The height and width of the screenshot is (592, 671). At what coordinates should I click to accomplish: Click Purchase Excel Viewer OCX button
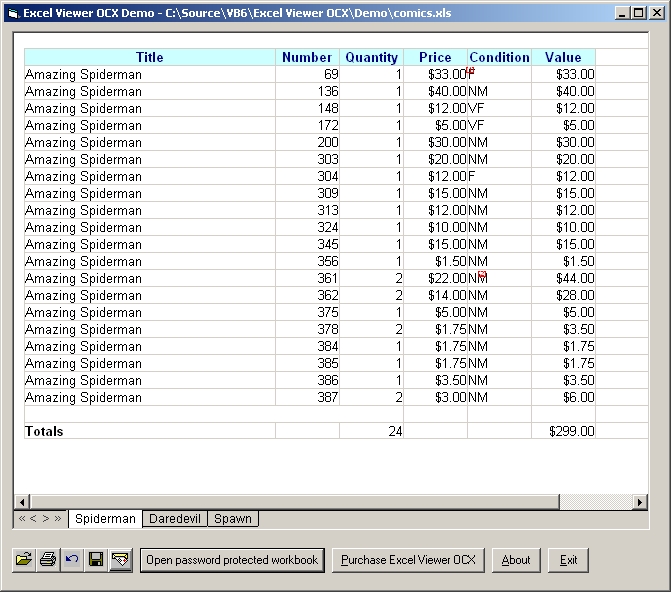(408, 560)
